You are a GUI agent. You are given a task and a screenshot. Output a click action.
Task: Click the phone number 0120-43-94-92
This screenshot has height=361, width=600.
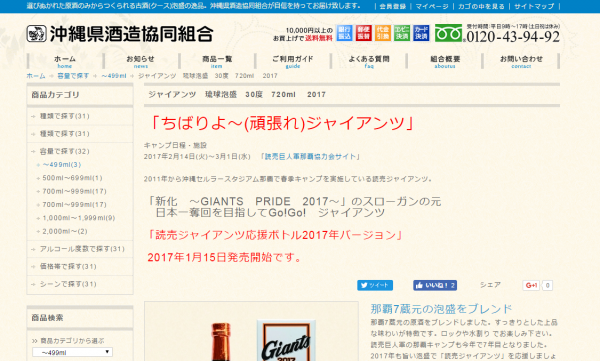[513, 37]
